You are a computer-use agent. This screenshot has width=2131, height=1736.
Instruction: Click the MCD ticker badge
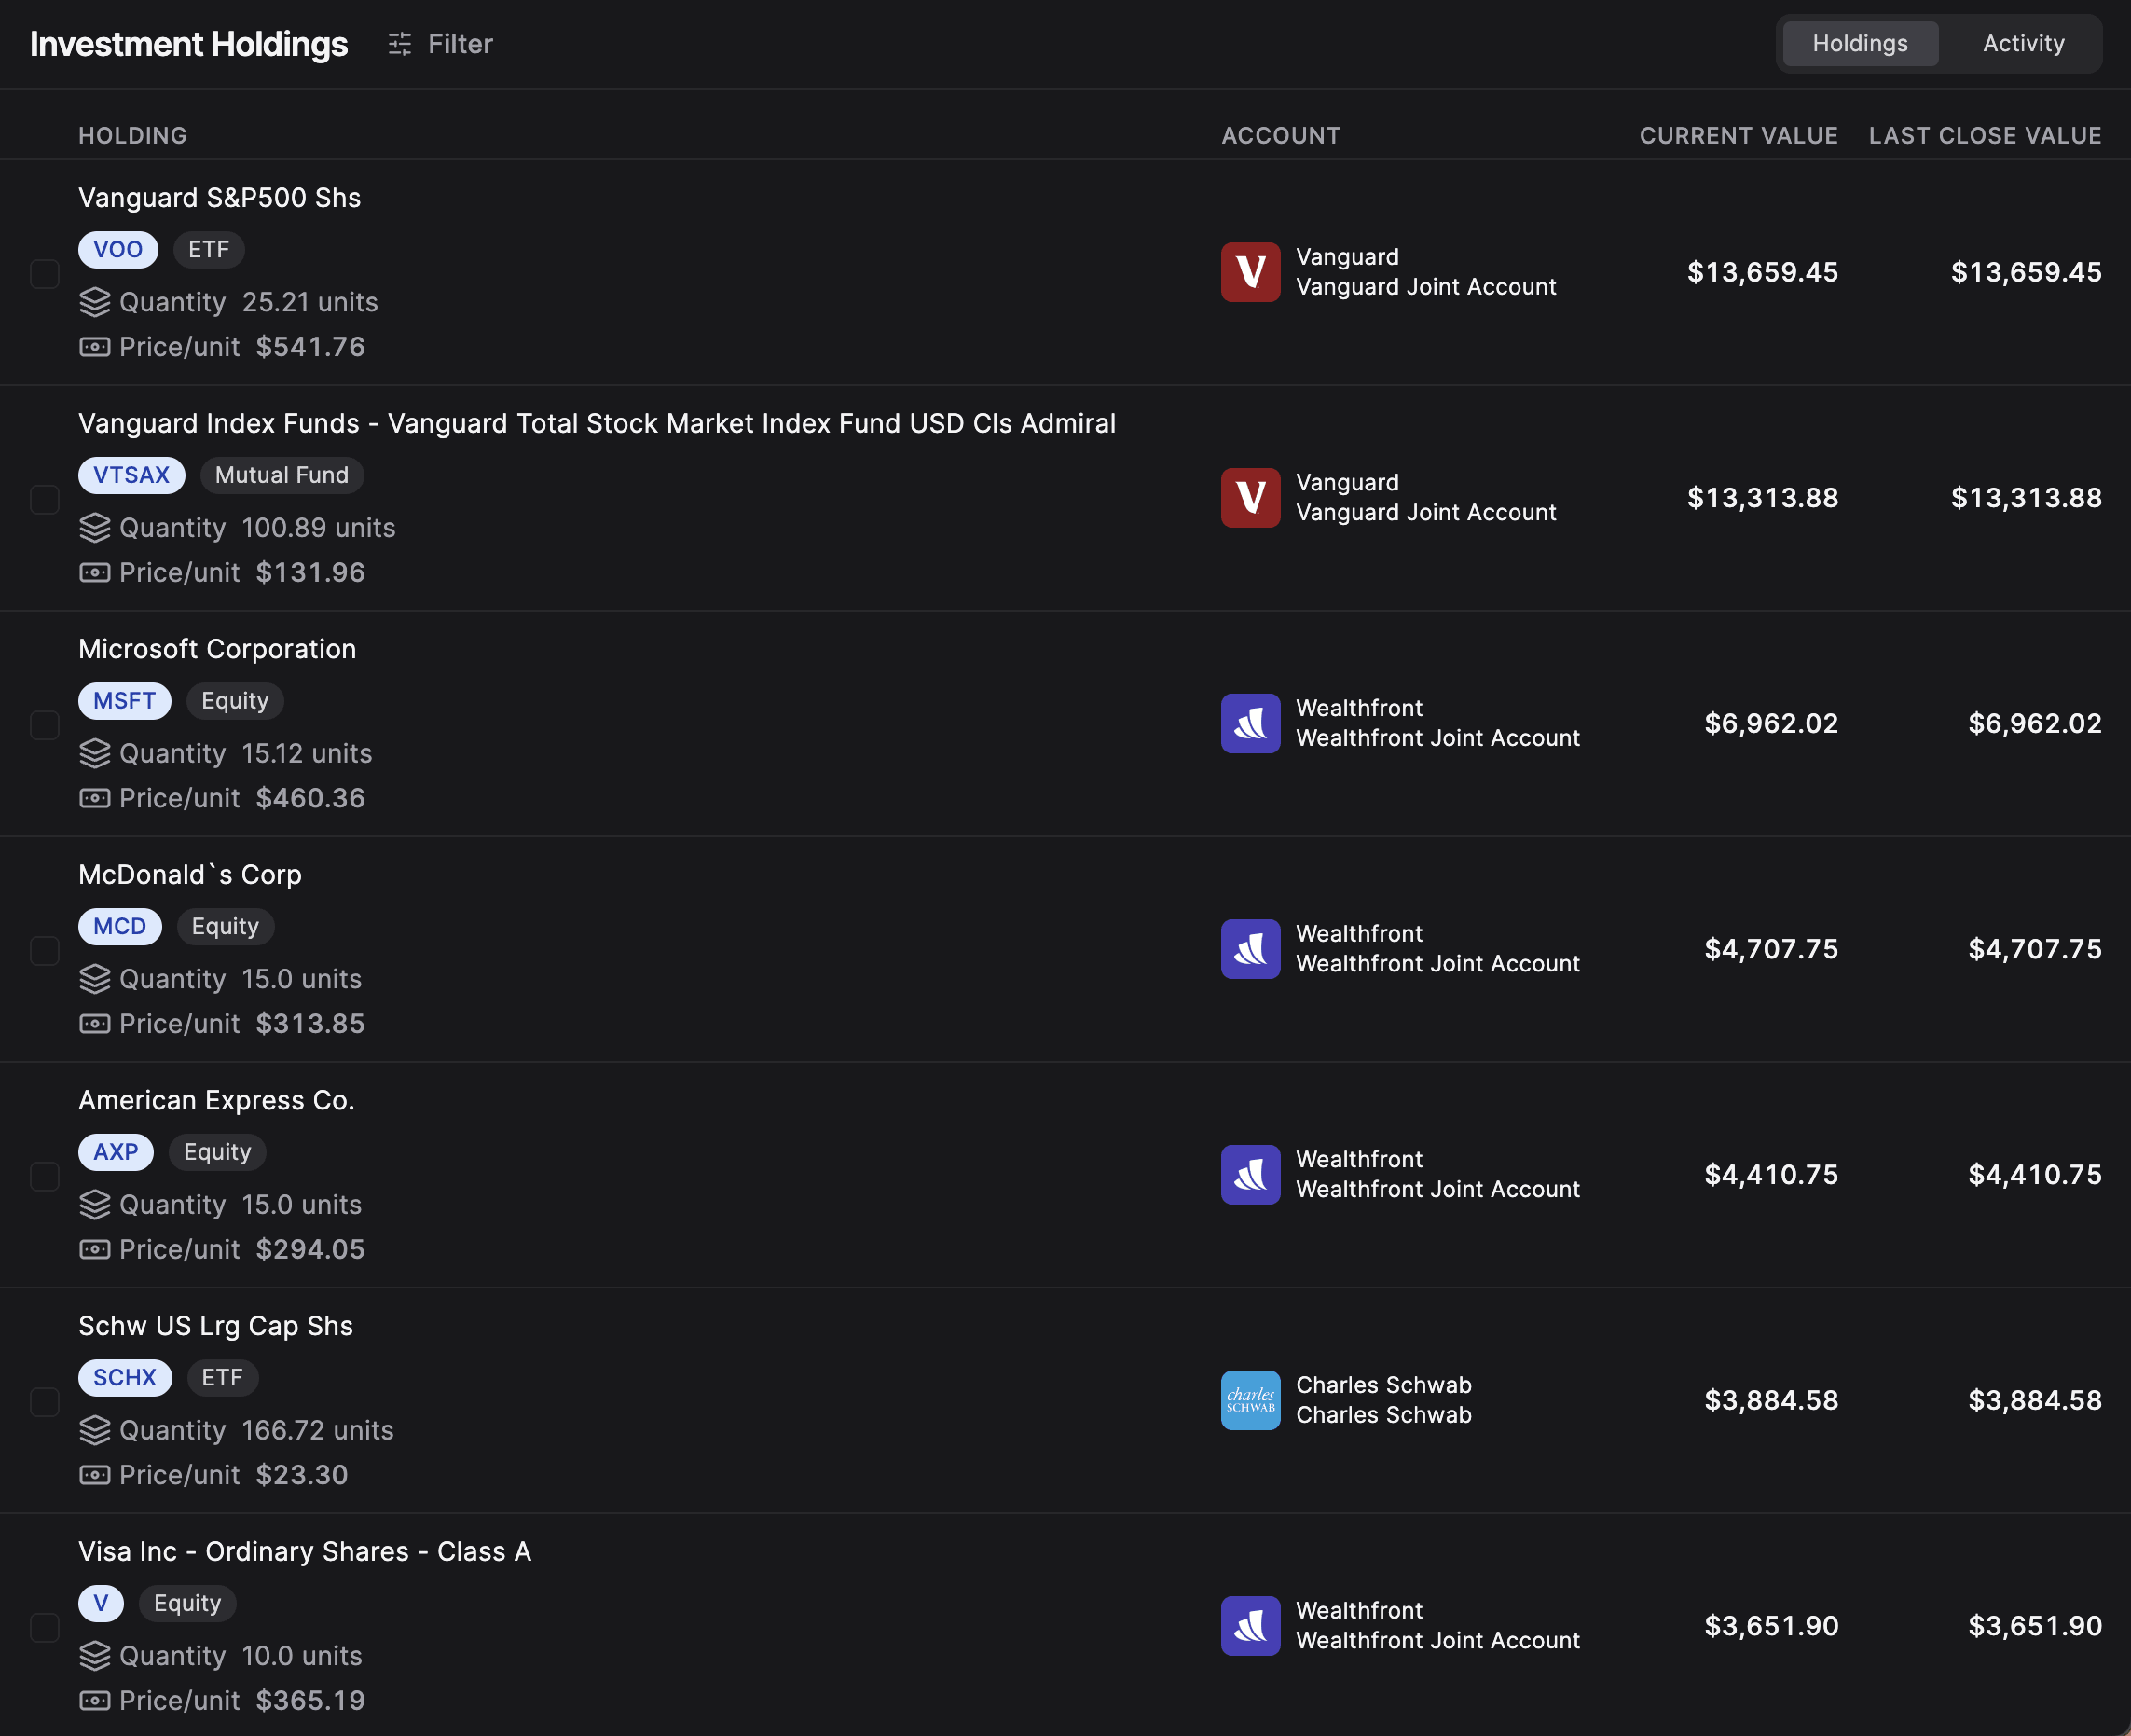pos(120,927)
